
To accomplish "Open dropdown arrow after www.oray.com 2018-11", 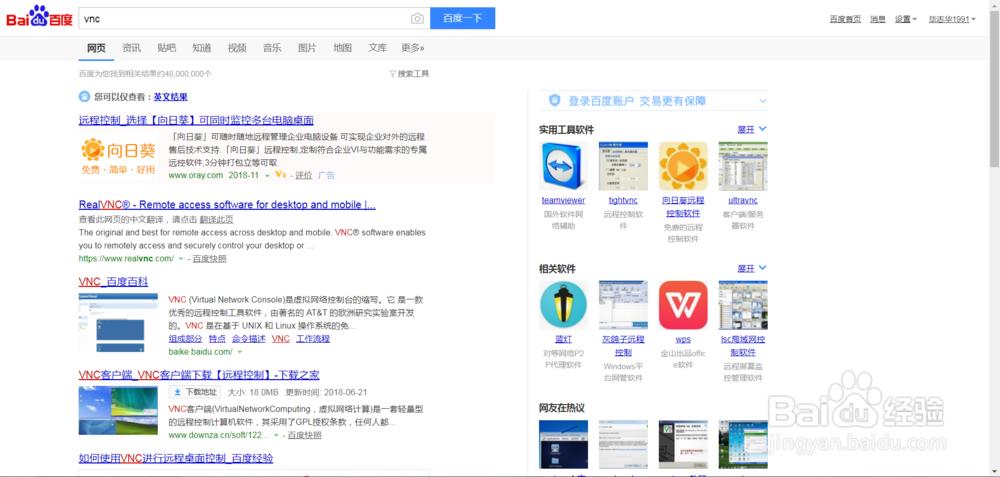I will (x=267, y=175).
